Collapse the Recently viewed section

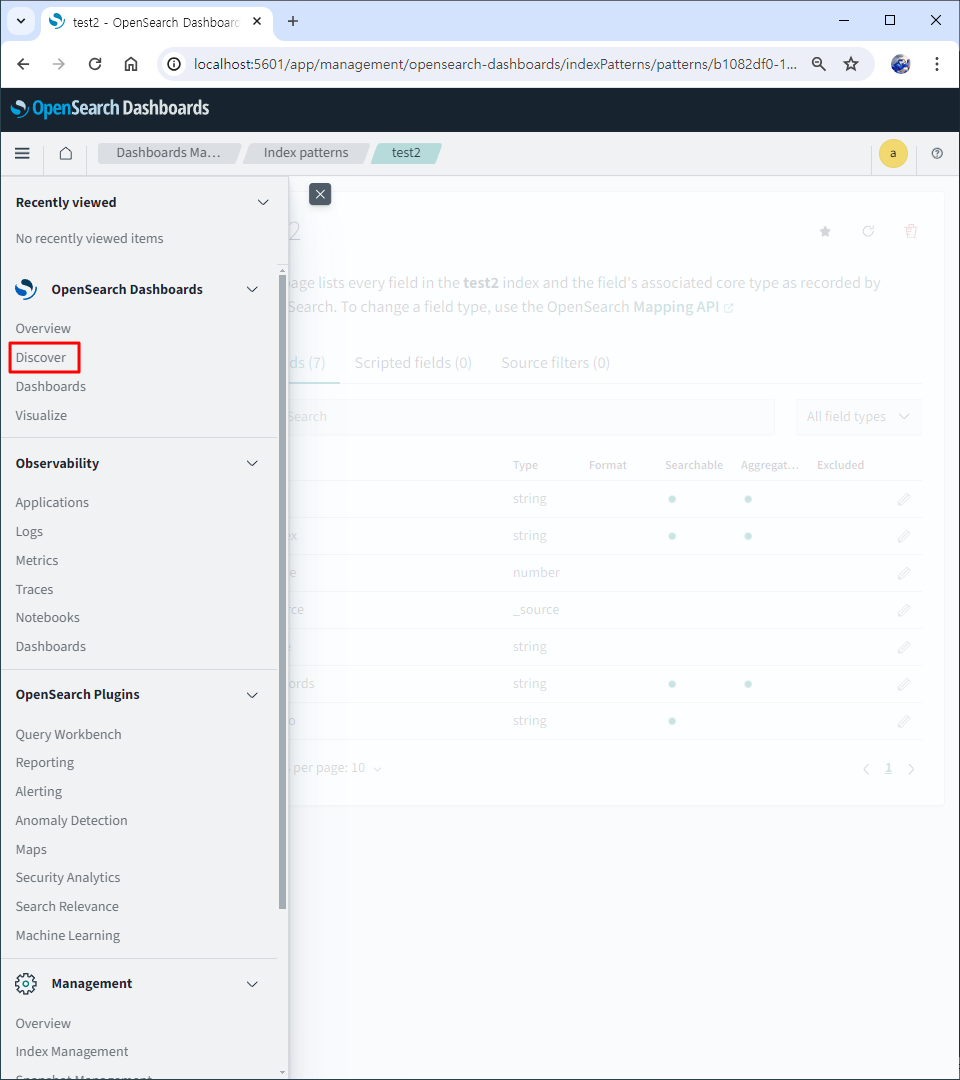point(263,202)
